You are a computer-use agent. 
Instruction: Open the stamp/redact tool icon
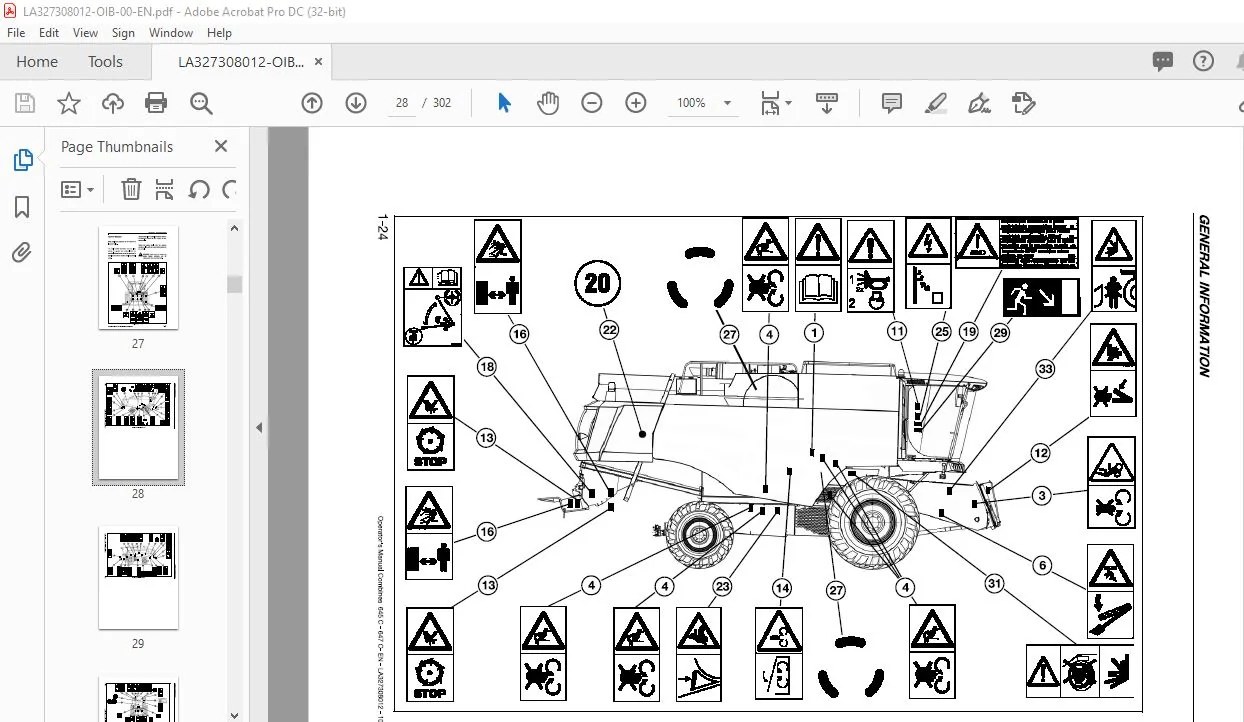(1023, 103)
